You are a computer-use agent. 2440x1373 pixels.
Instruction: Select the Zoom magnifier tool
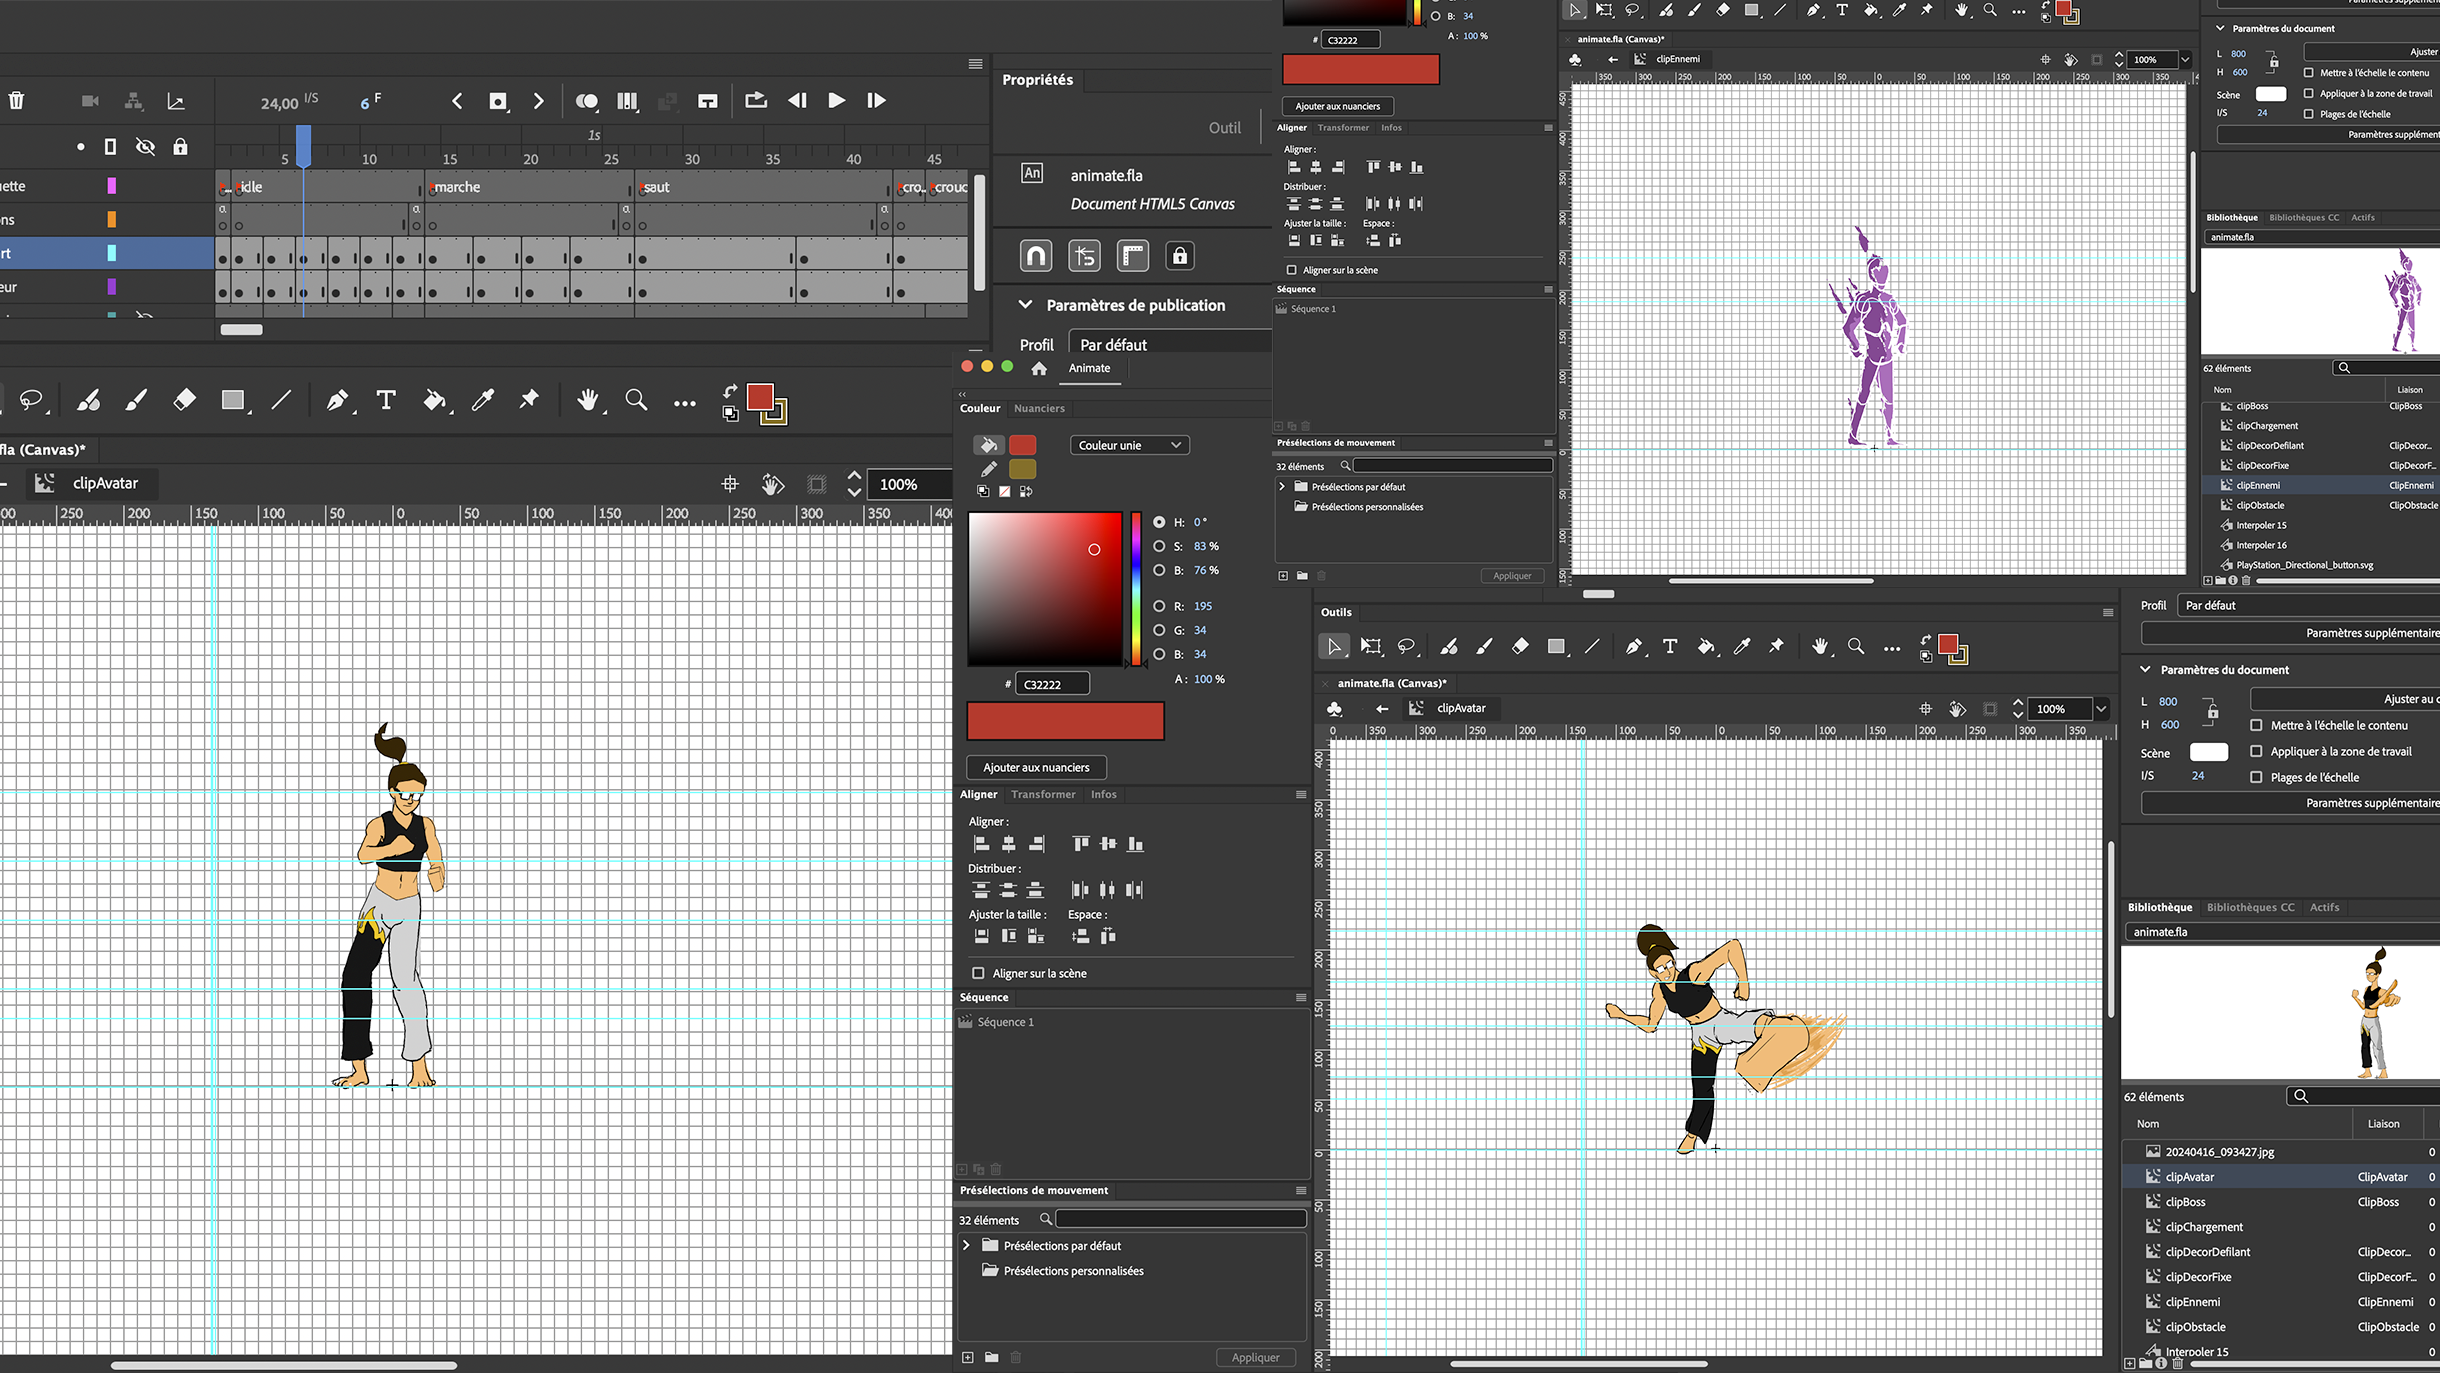(1857, 647)
